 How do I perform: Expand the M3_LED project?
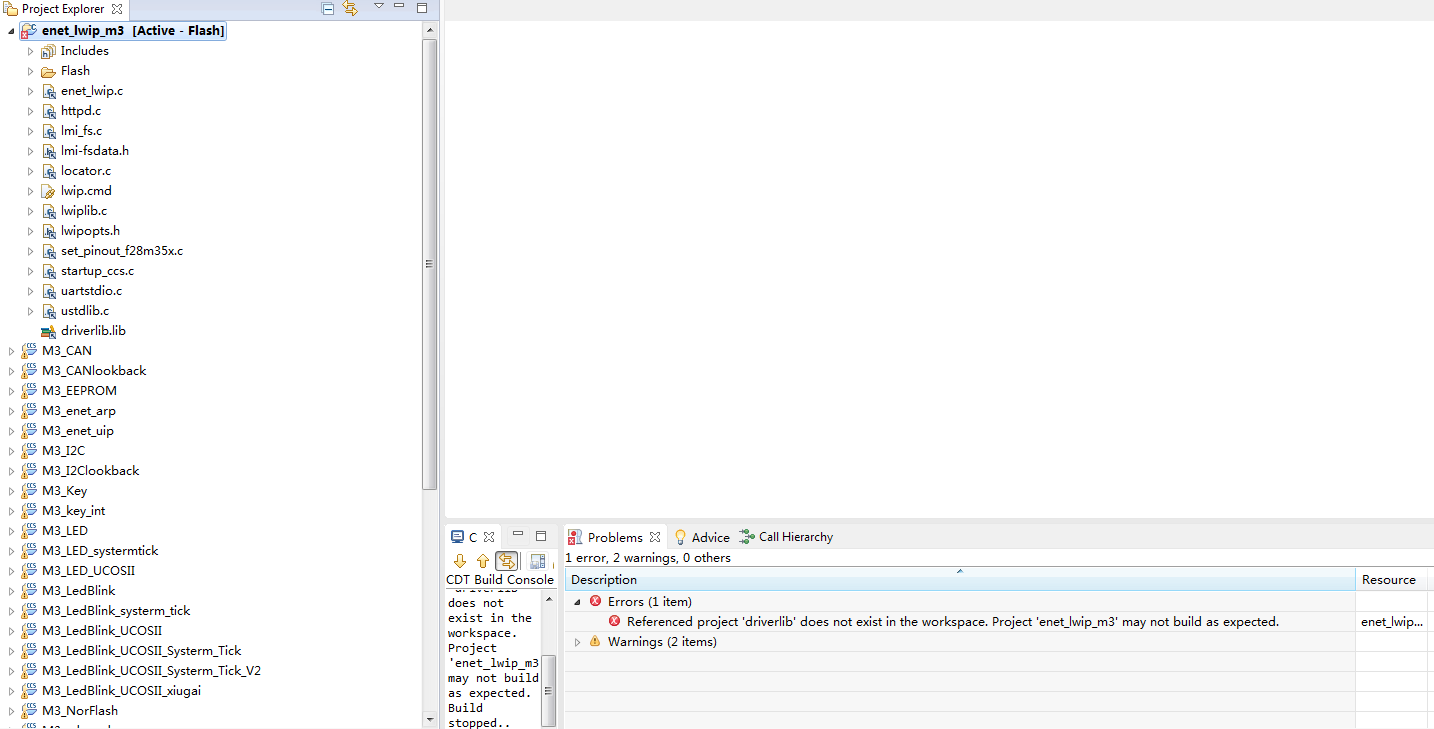11,531
